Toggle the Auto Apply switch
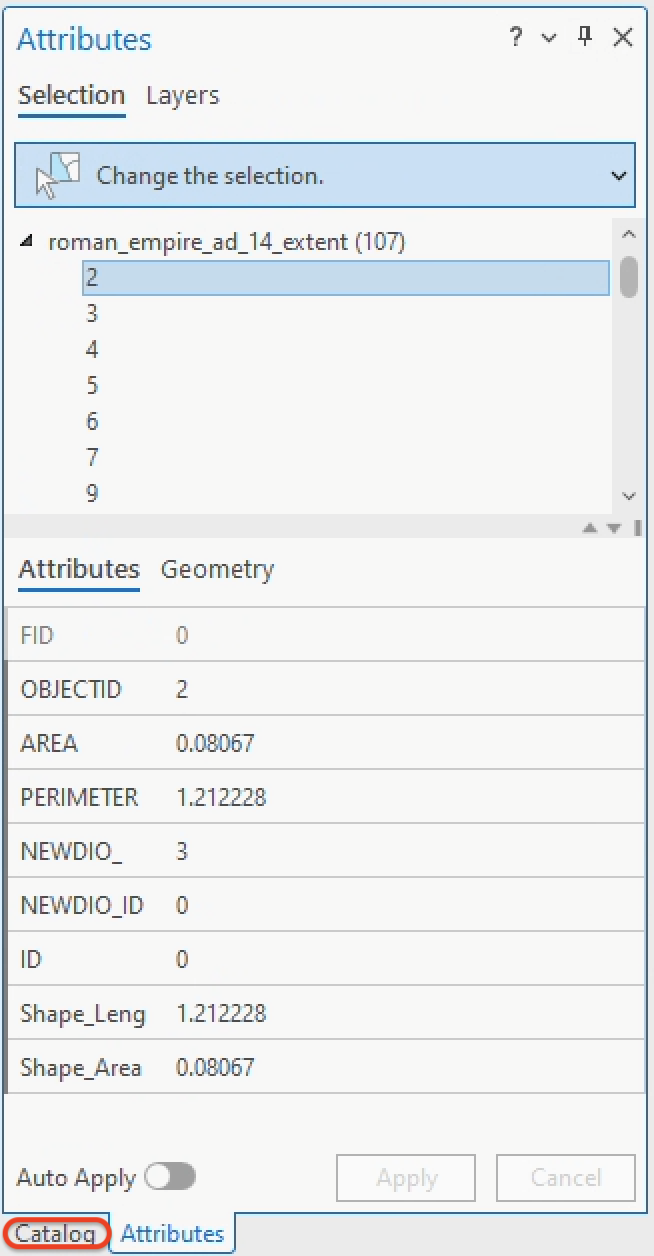This screenshot has height=1256, width=654. pyautogui.click(x=170, y=1177)
